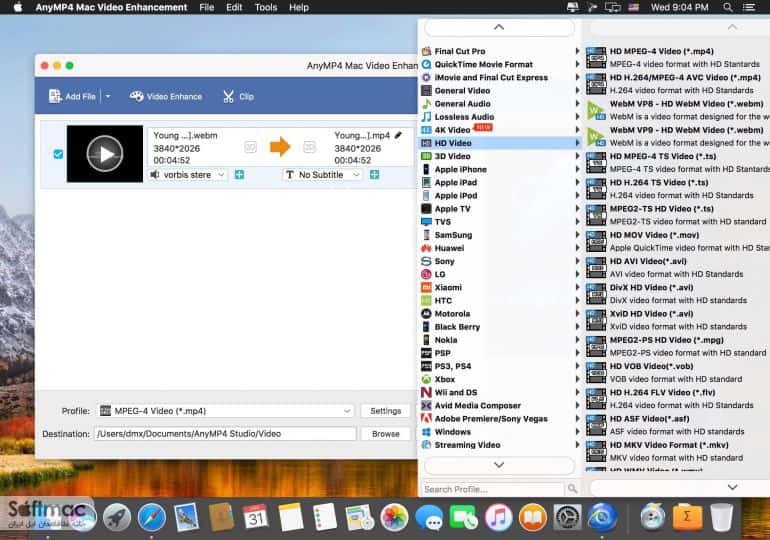This screenshot has height=540, width=770.
Task: Open the No Subtitle dropdown
Action: click(x=322, y=175)
